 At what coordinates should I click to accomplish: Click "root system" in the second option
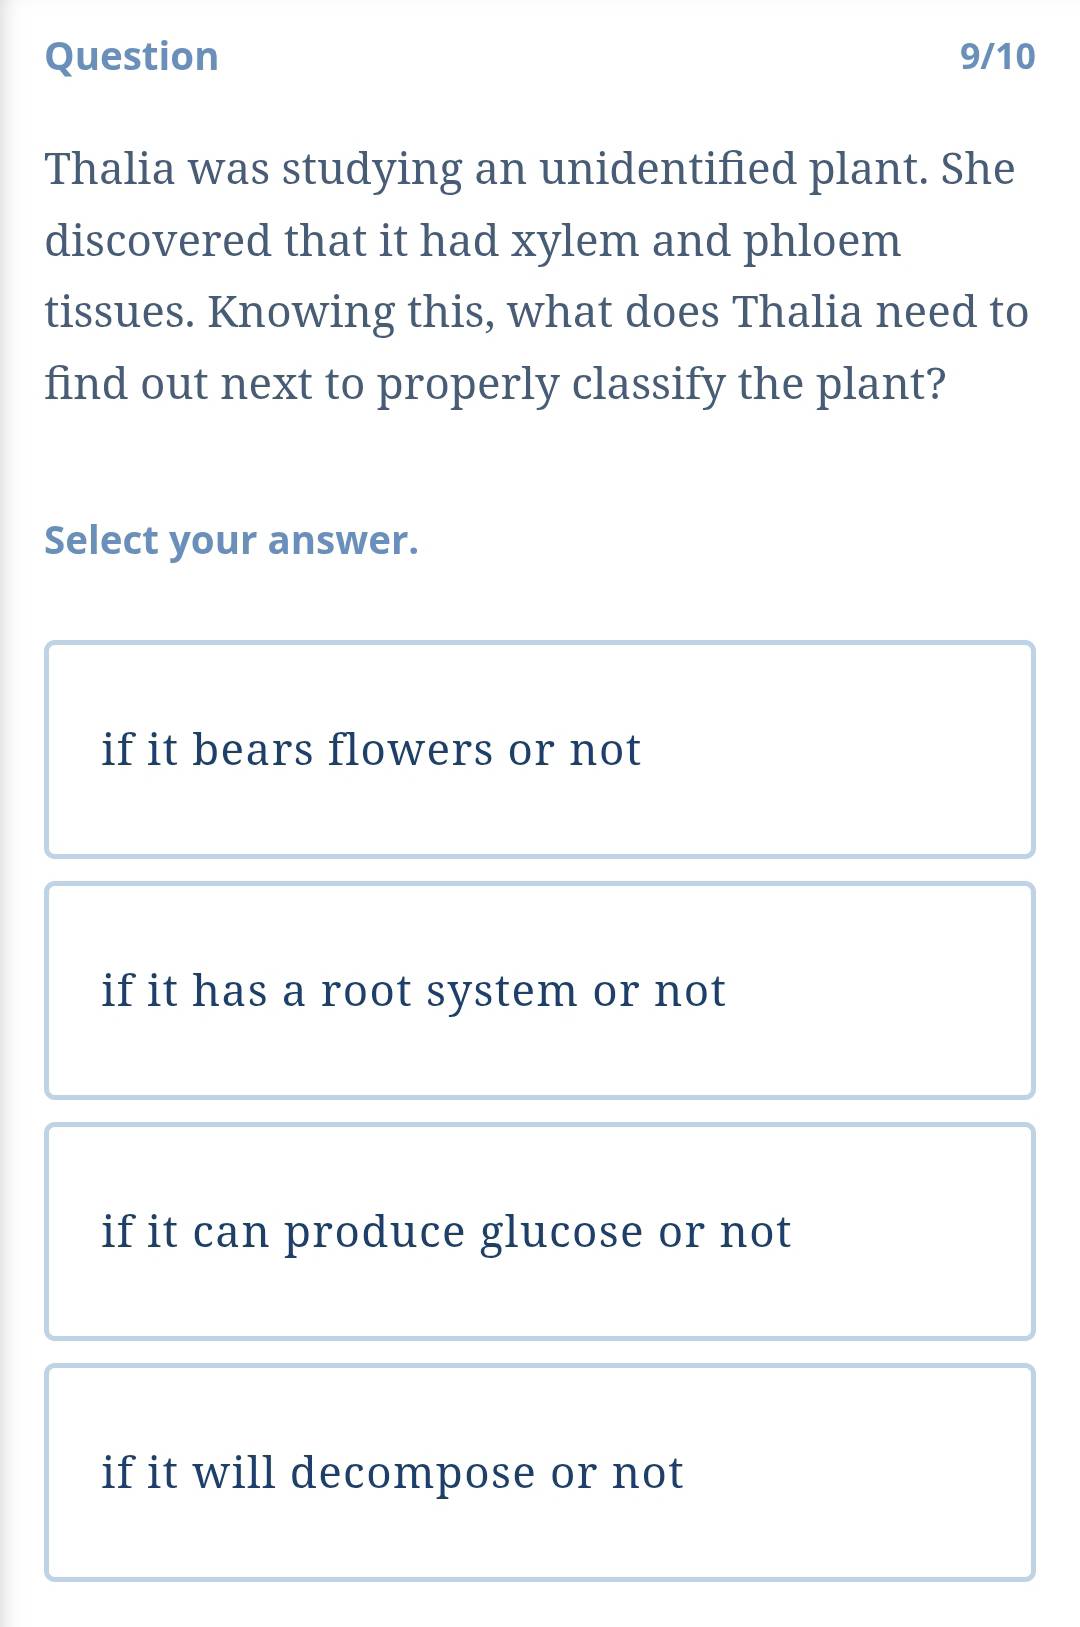click(x=448, y=991)
